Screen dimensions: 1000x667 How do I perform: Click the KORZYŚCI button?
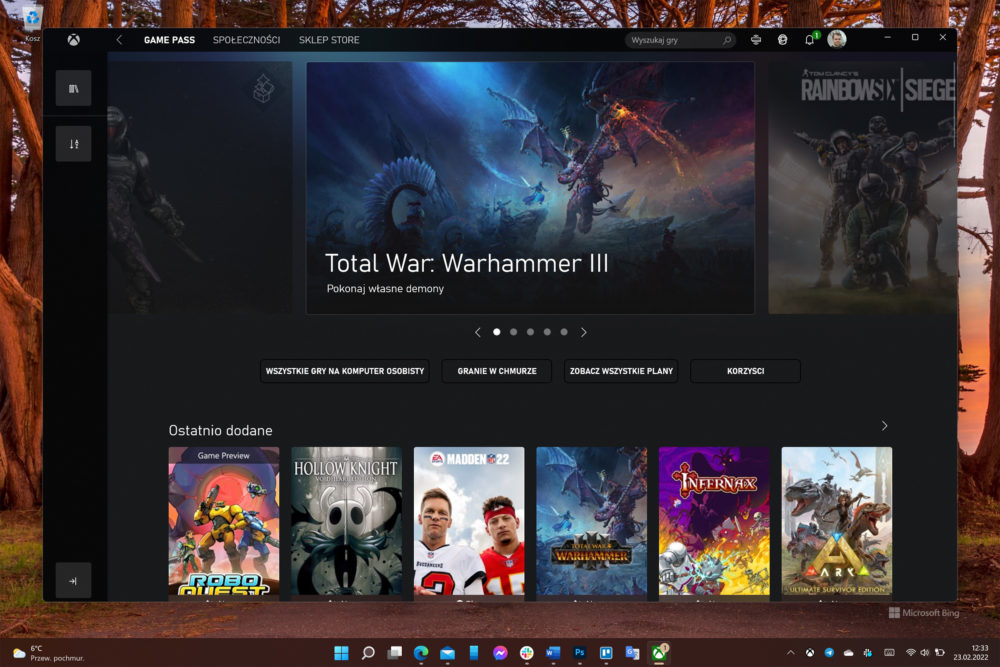tap(746, 371)
